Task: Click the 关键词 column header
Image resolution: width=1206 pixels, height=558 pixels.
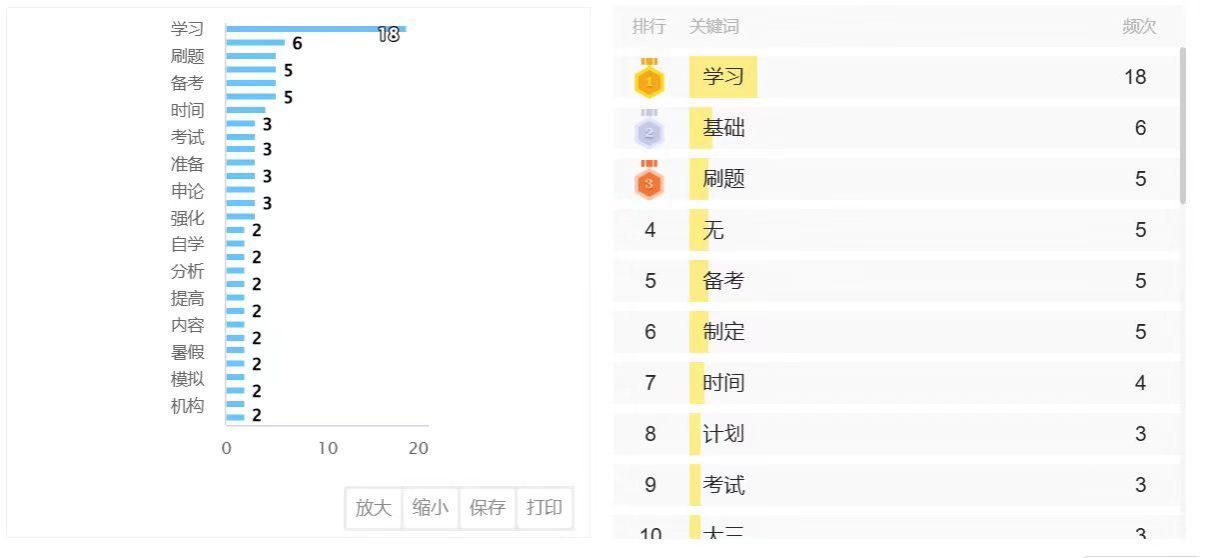Action: [714, 27]
